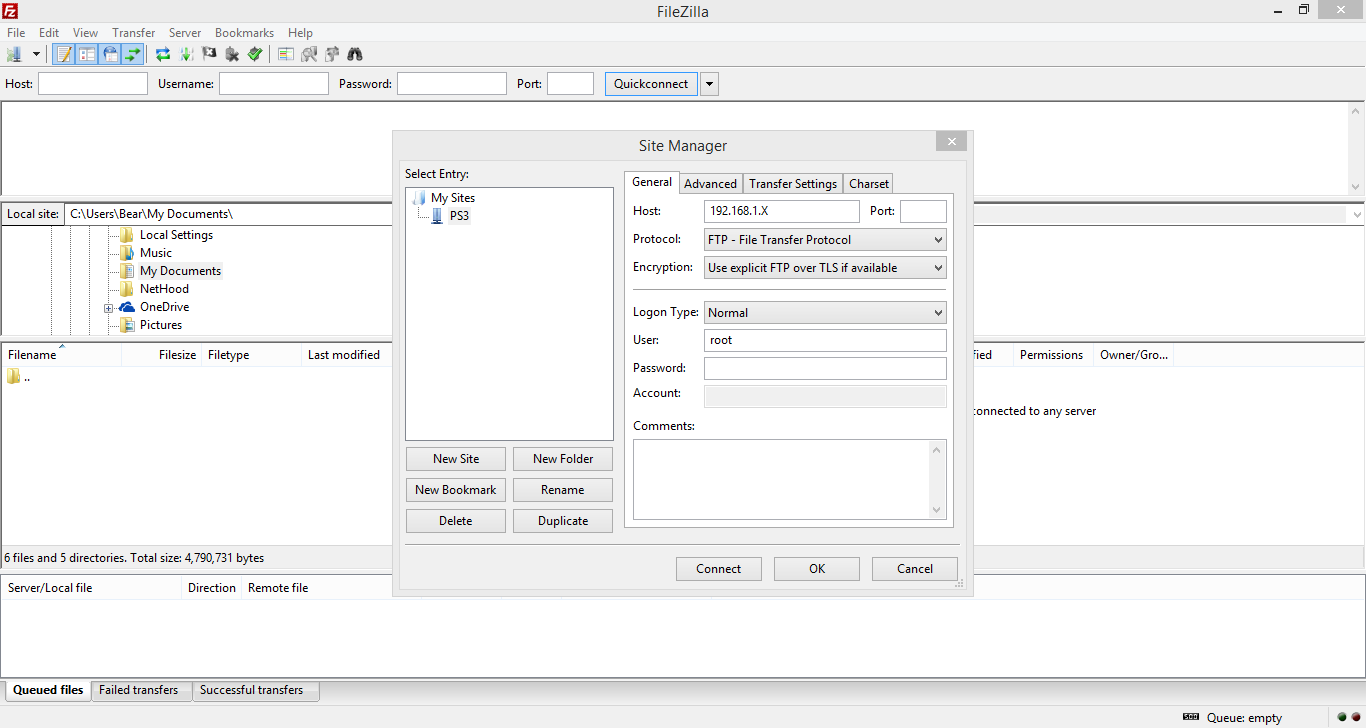
Task: Close the Site Manager dialog
Action: (x=951, y=142)
